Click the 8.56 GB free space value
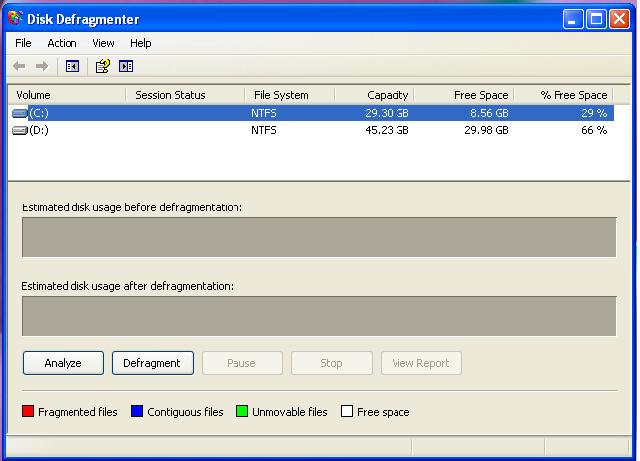 click(489, 113)
